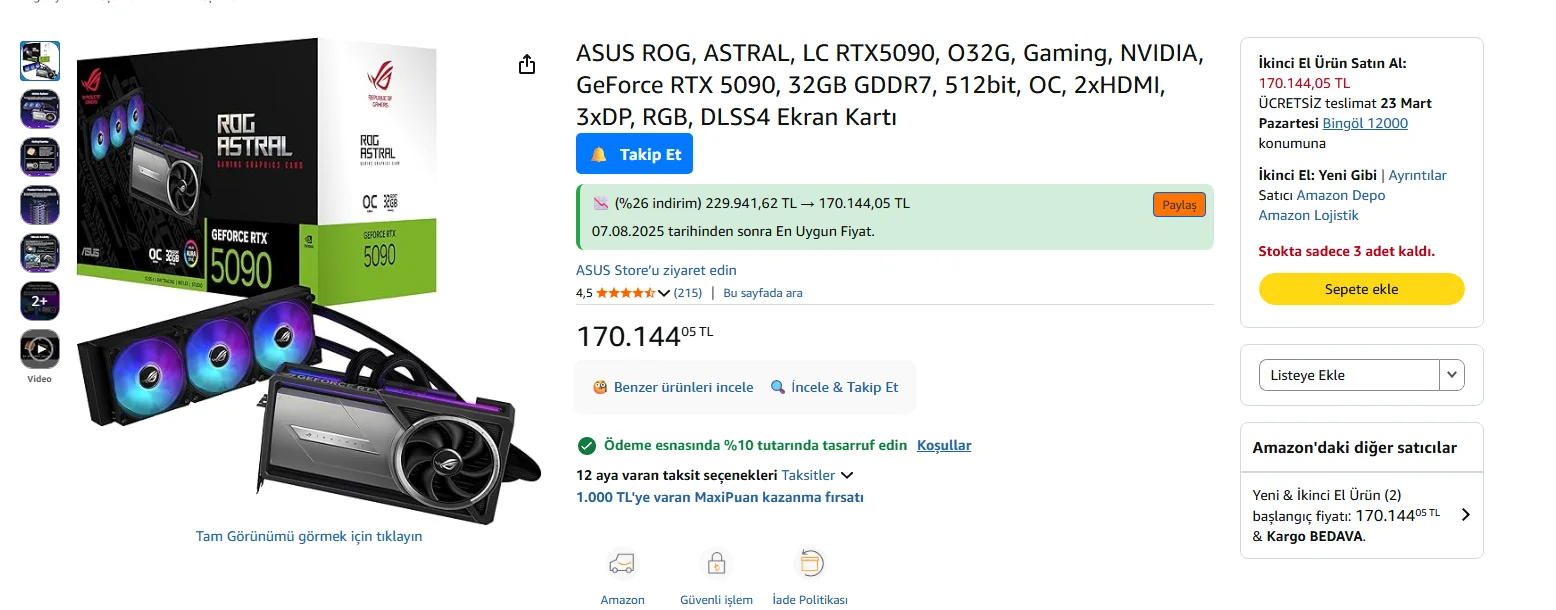Click İncele & Takip Et magnifier button
The image size is (1556, 610).
click(x=834, y=387)
